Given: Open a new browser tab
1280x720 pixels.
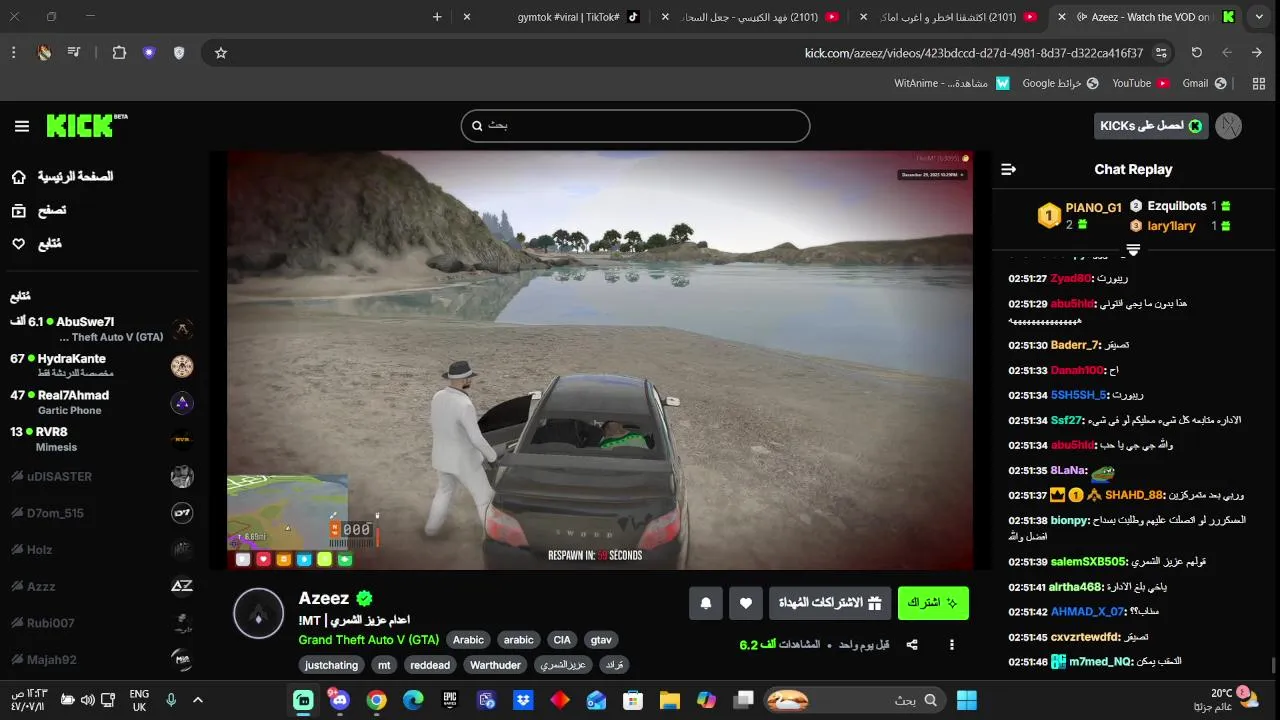Looking at the screenshot, I should pyautogui.click(x=437, y=17).
